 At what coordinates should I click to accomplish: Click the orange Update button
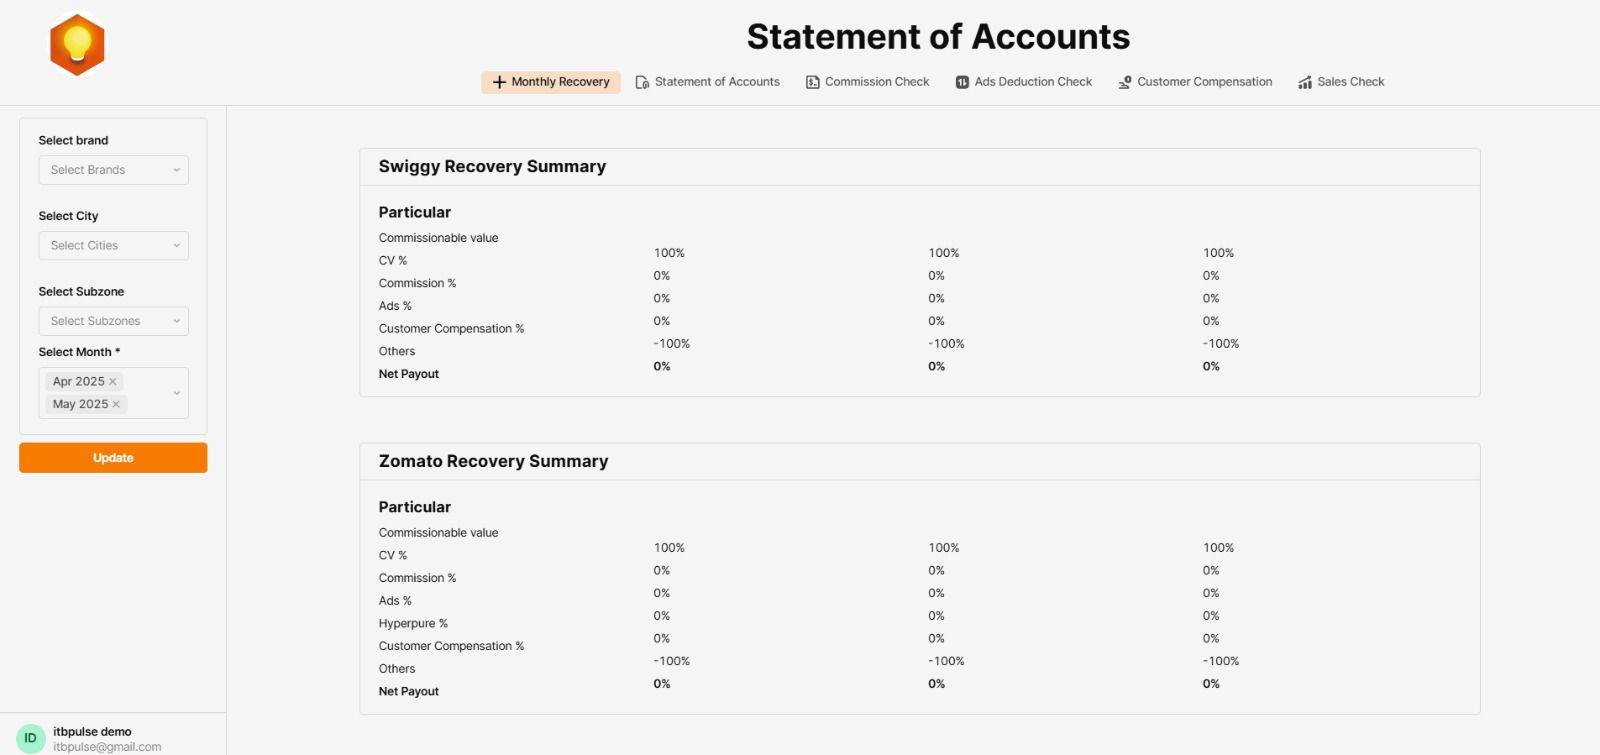point(112,457)
